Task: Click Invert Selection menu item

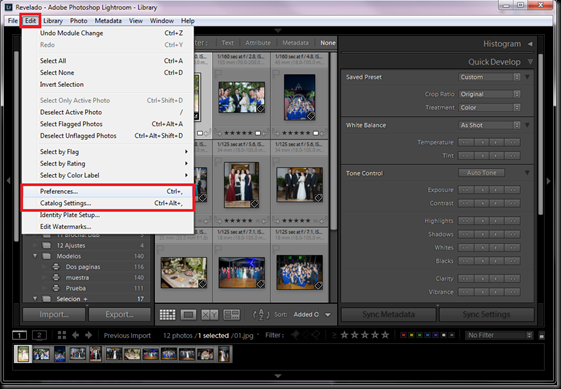Action: point(108,84)
